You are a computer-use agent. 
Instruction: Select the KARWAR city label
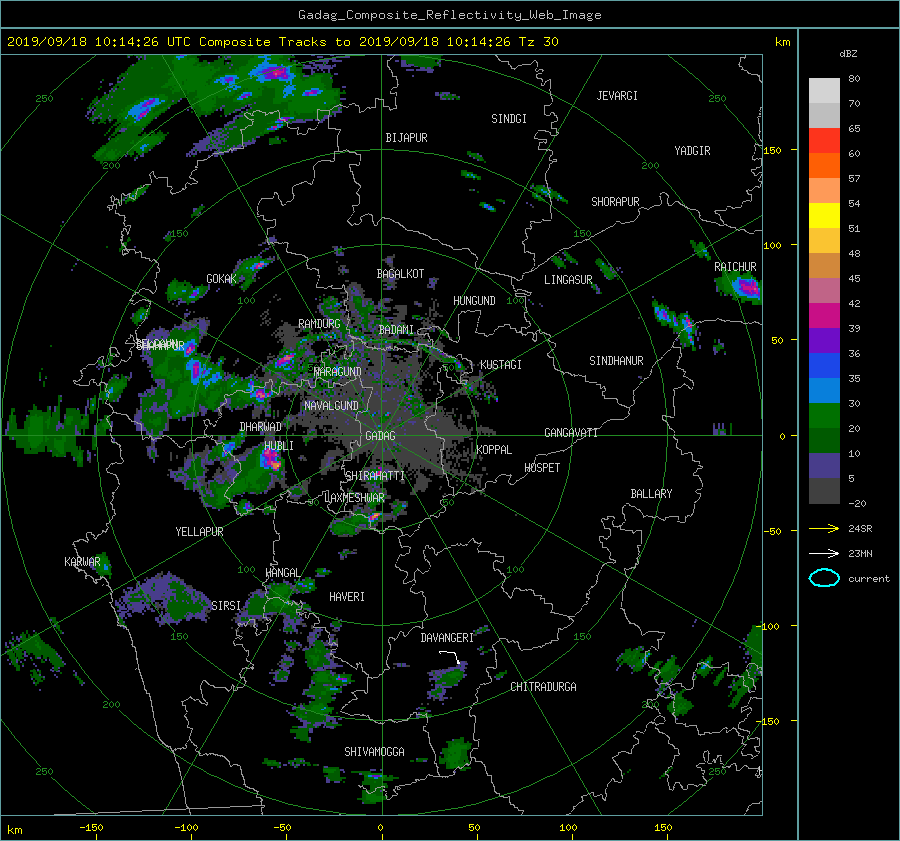click(82, 562)
